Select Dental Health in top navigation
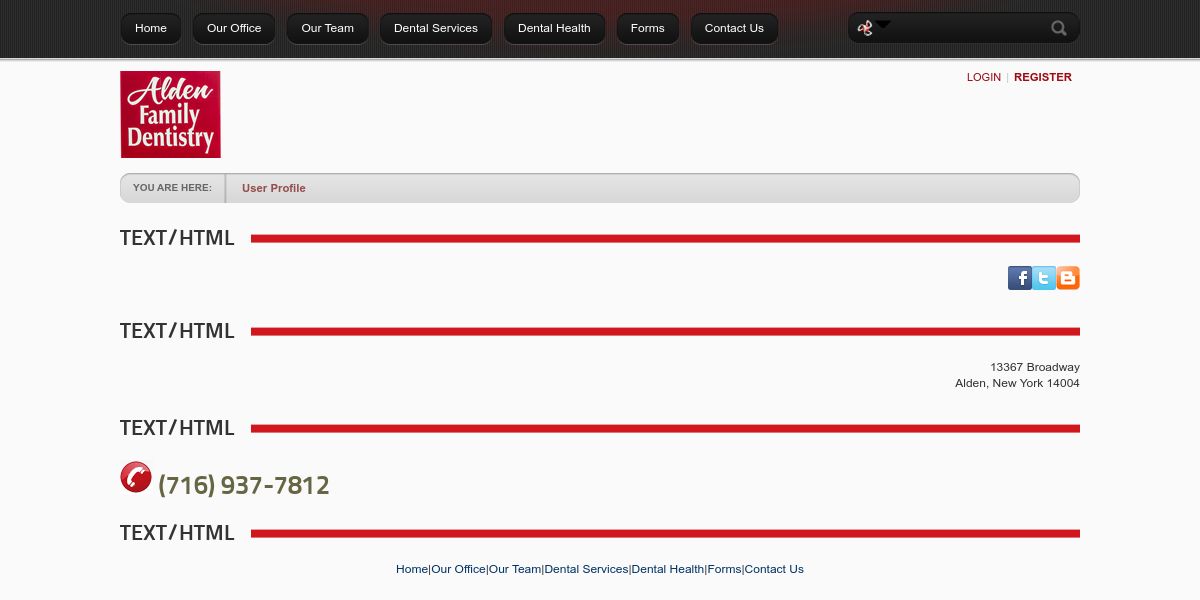Image resolution: width=1200 pixels, height=600 pixels. point(554,28)
